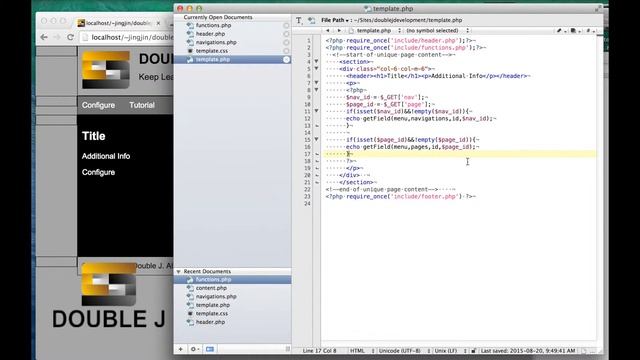The width and height of the screenshot is (640, 360).
Task: Open the Unicode (UTF-8) encoding popup
Action: click(x=404, y=351)
